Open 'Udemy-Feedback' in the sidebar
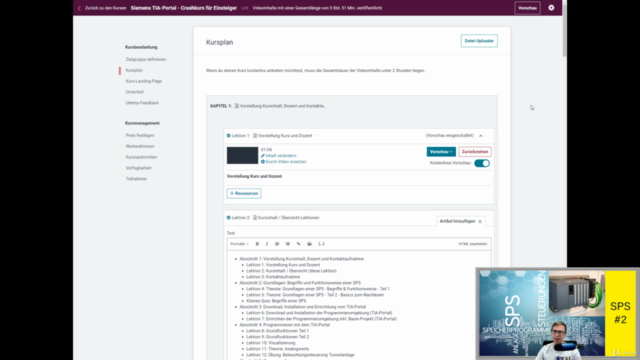Image resolution: width=640 pixels, height=360 pixels. (142, 103)
